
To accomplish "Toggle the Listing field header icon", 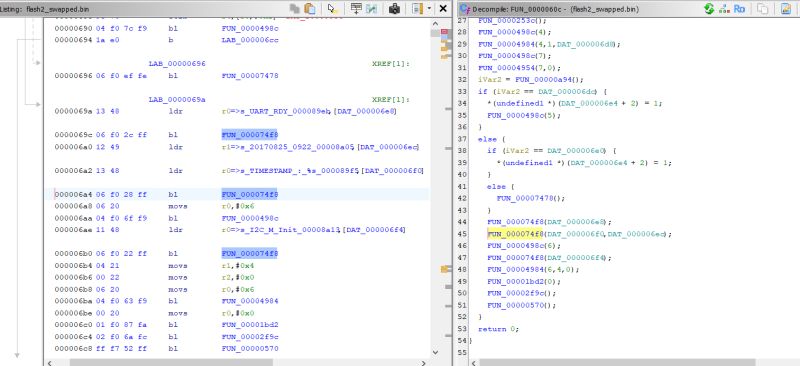I will point(418,9).
